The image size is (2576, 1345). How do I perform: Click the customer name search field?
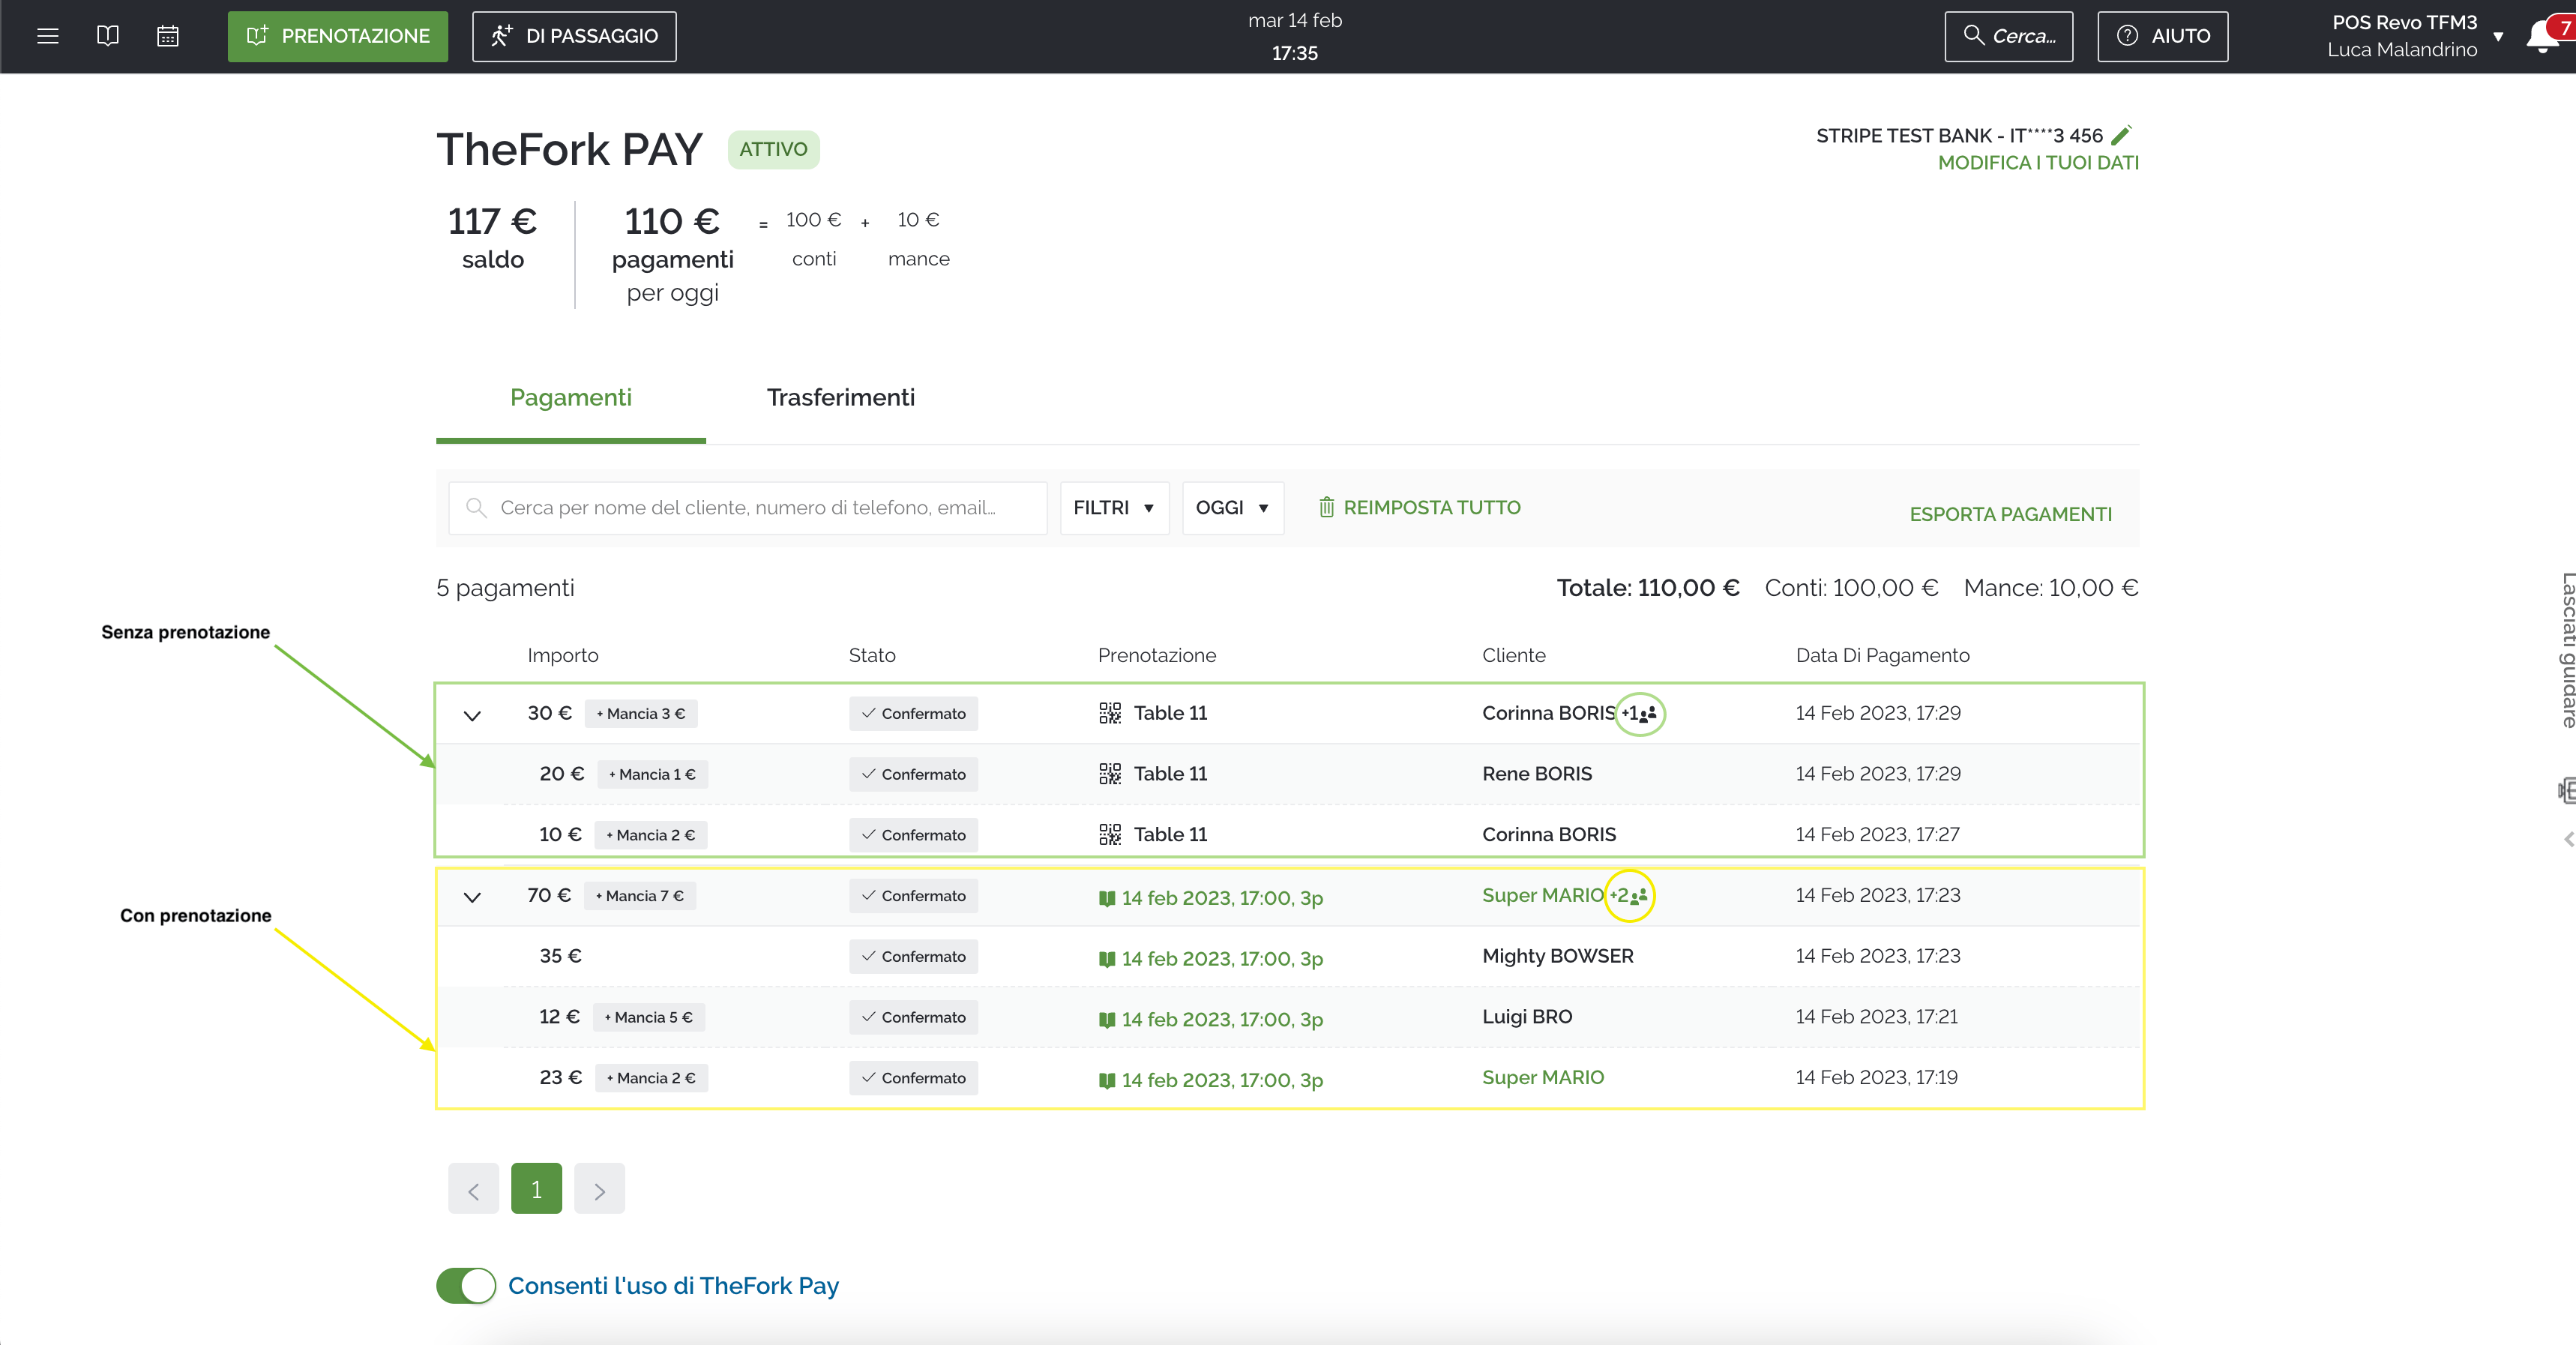tap(747, 508)
